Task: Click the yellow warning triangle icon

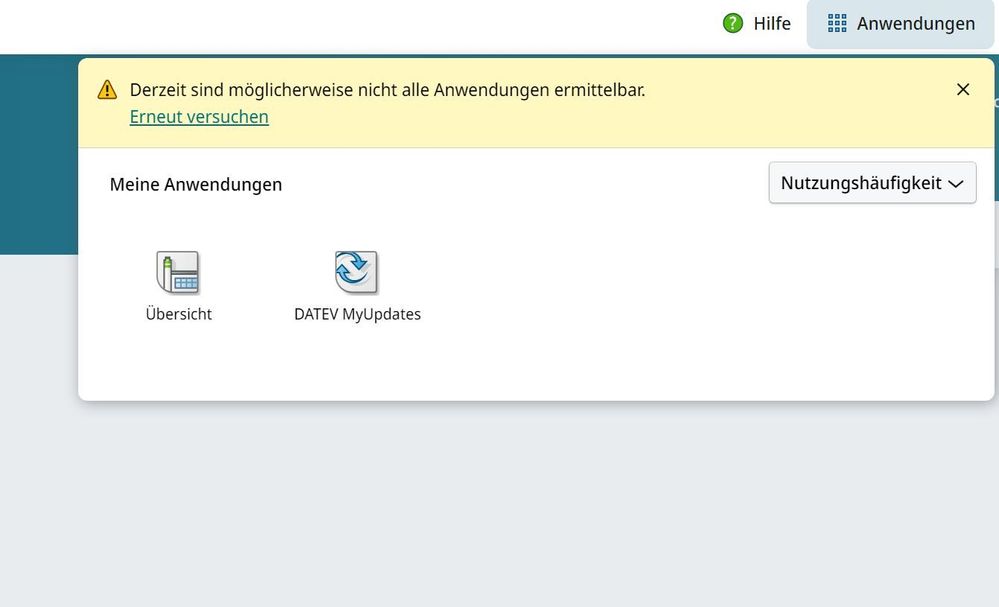Action: pos(107,90)
